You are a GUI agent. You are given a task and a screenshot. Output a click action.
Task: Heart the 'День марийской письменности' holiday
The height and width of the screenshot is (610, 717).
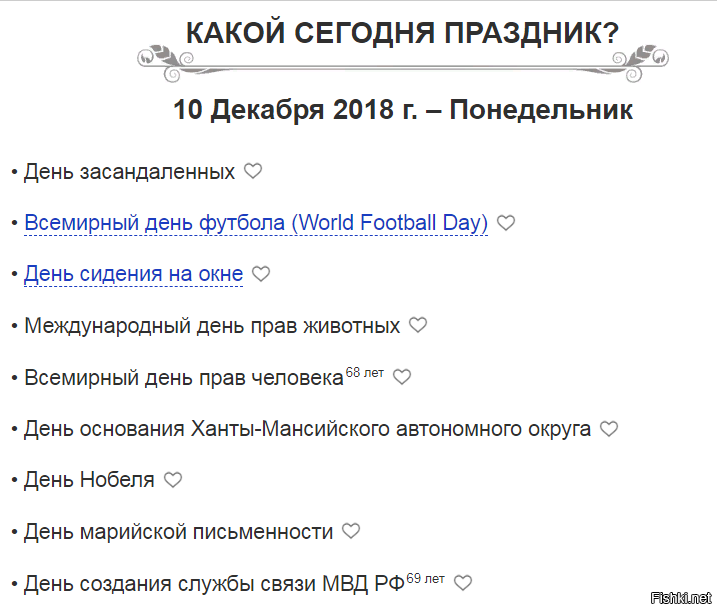[x=351, y=532]
